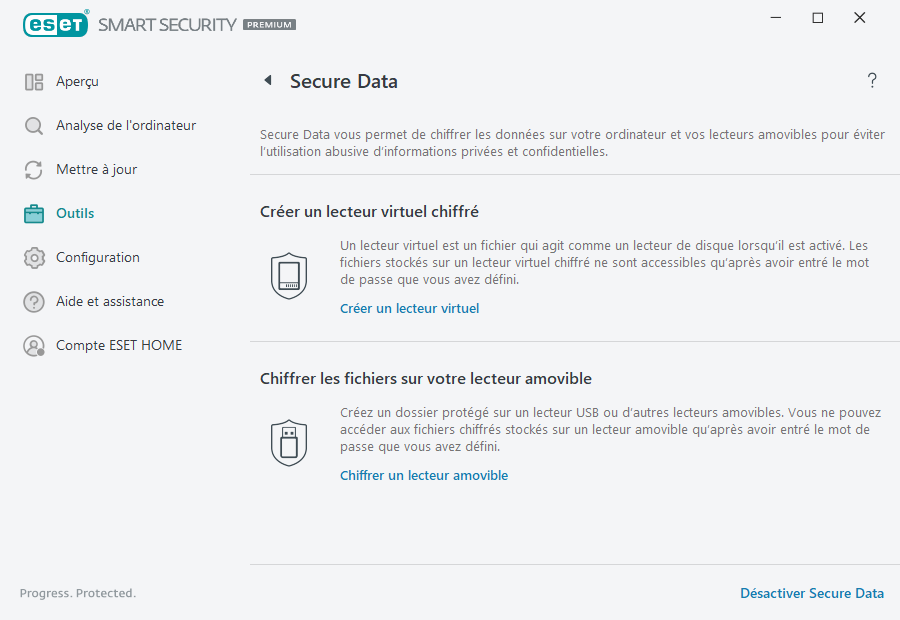
Task: Click the USB drive shield icon
Action: [x=289, y=442]
